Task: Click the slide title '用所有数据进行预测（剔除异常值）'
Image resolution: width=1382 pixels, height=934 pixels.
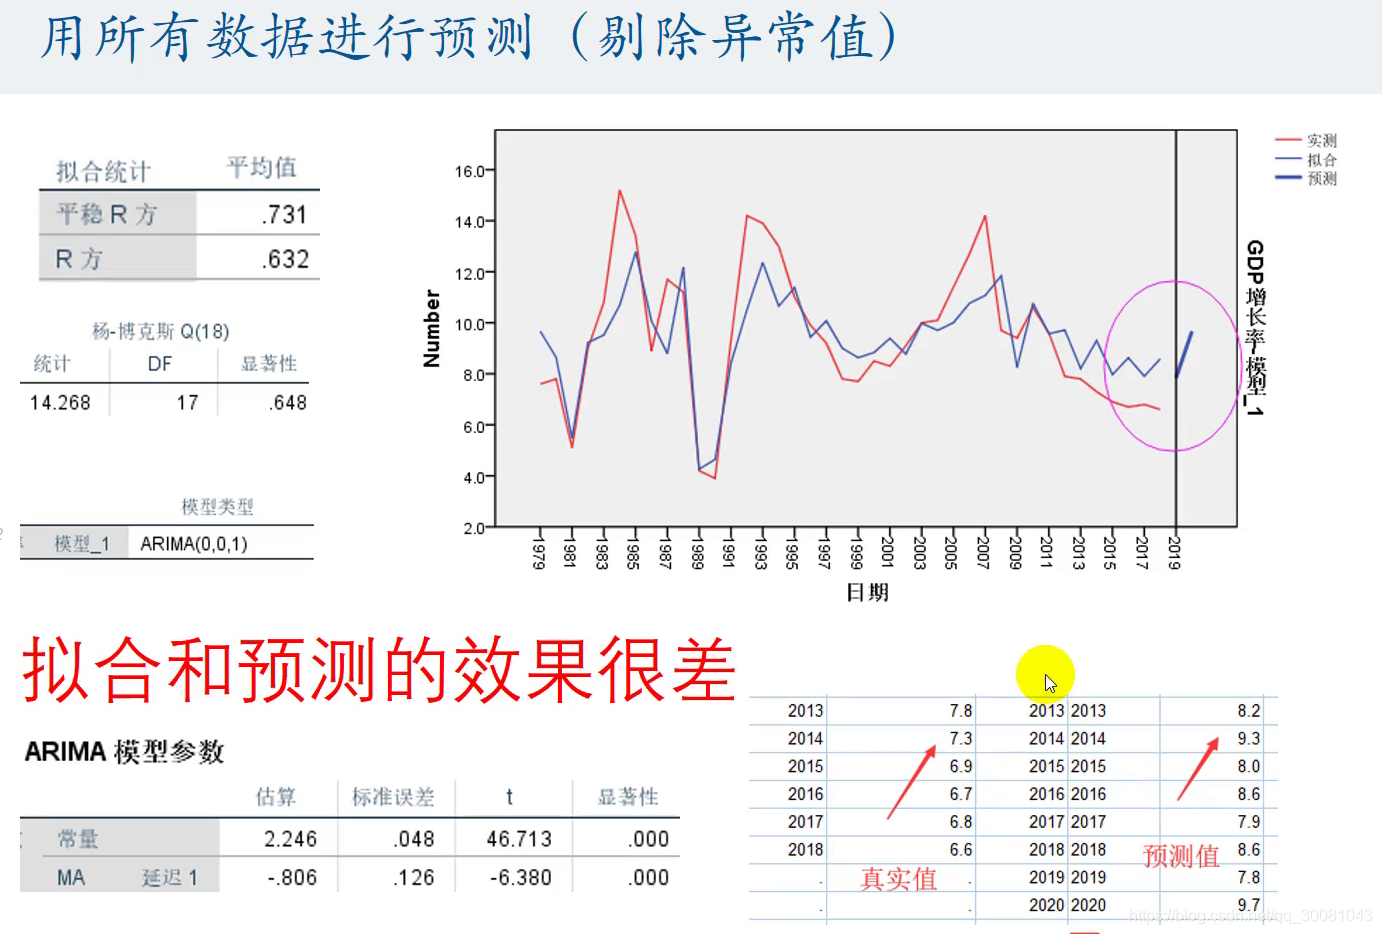Action: (x=470, y=38)
